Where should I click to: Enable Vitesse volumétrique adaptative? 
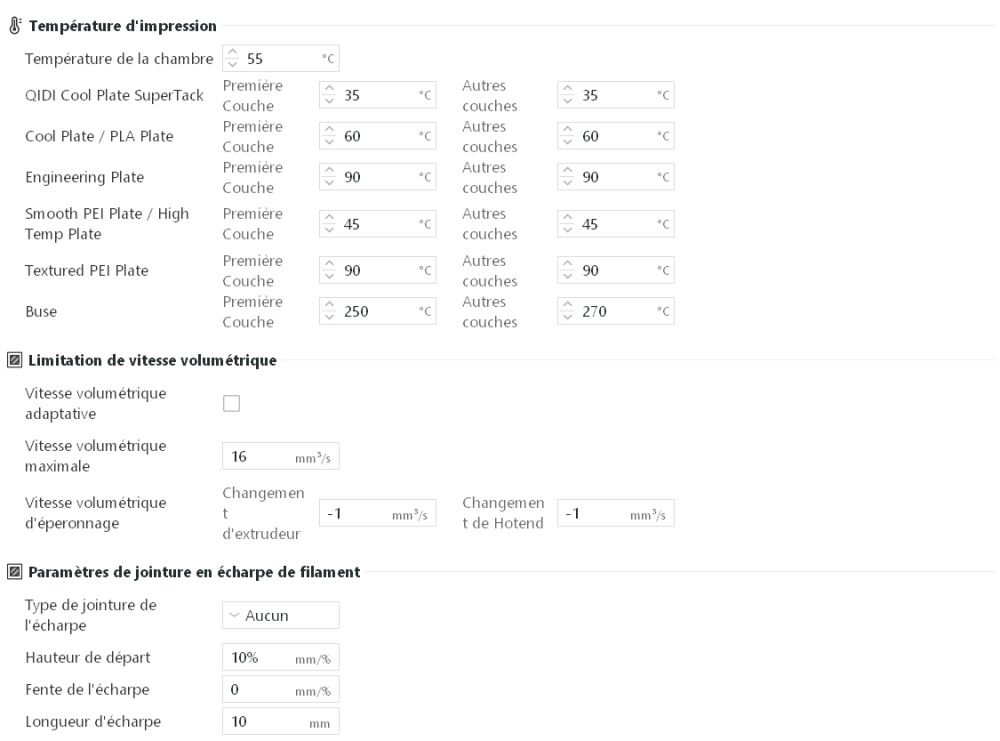pyautogui.click(x=230, y=401)
